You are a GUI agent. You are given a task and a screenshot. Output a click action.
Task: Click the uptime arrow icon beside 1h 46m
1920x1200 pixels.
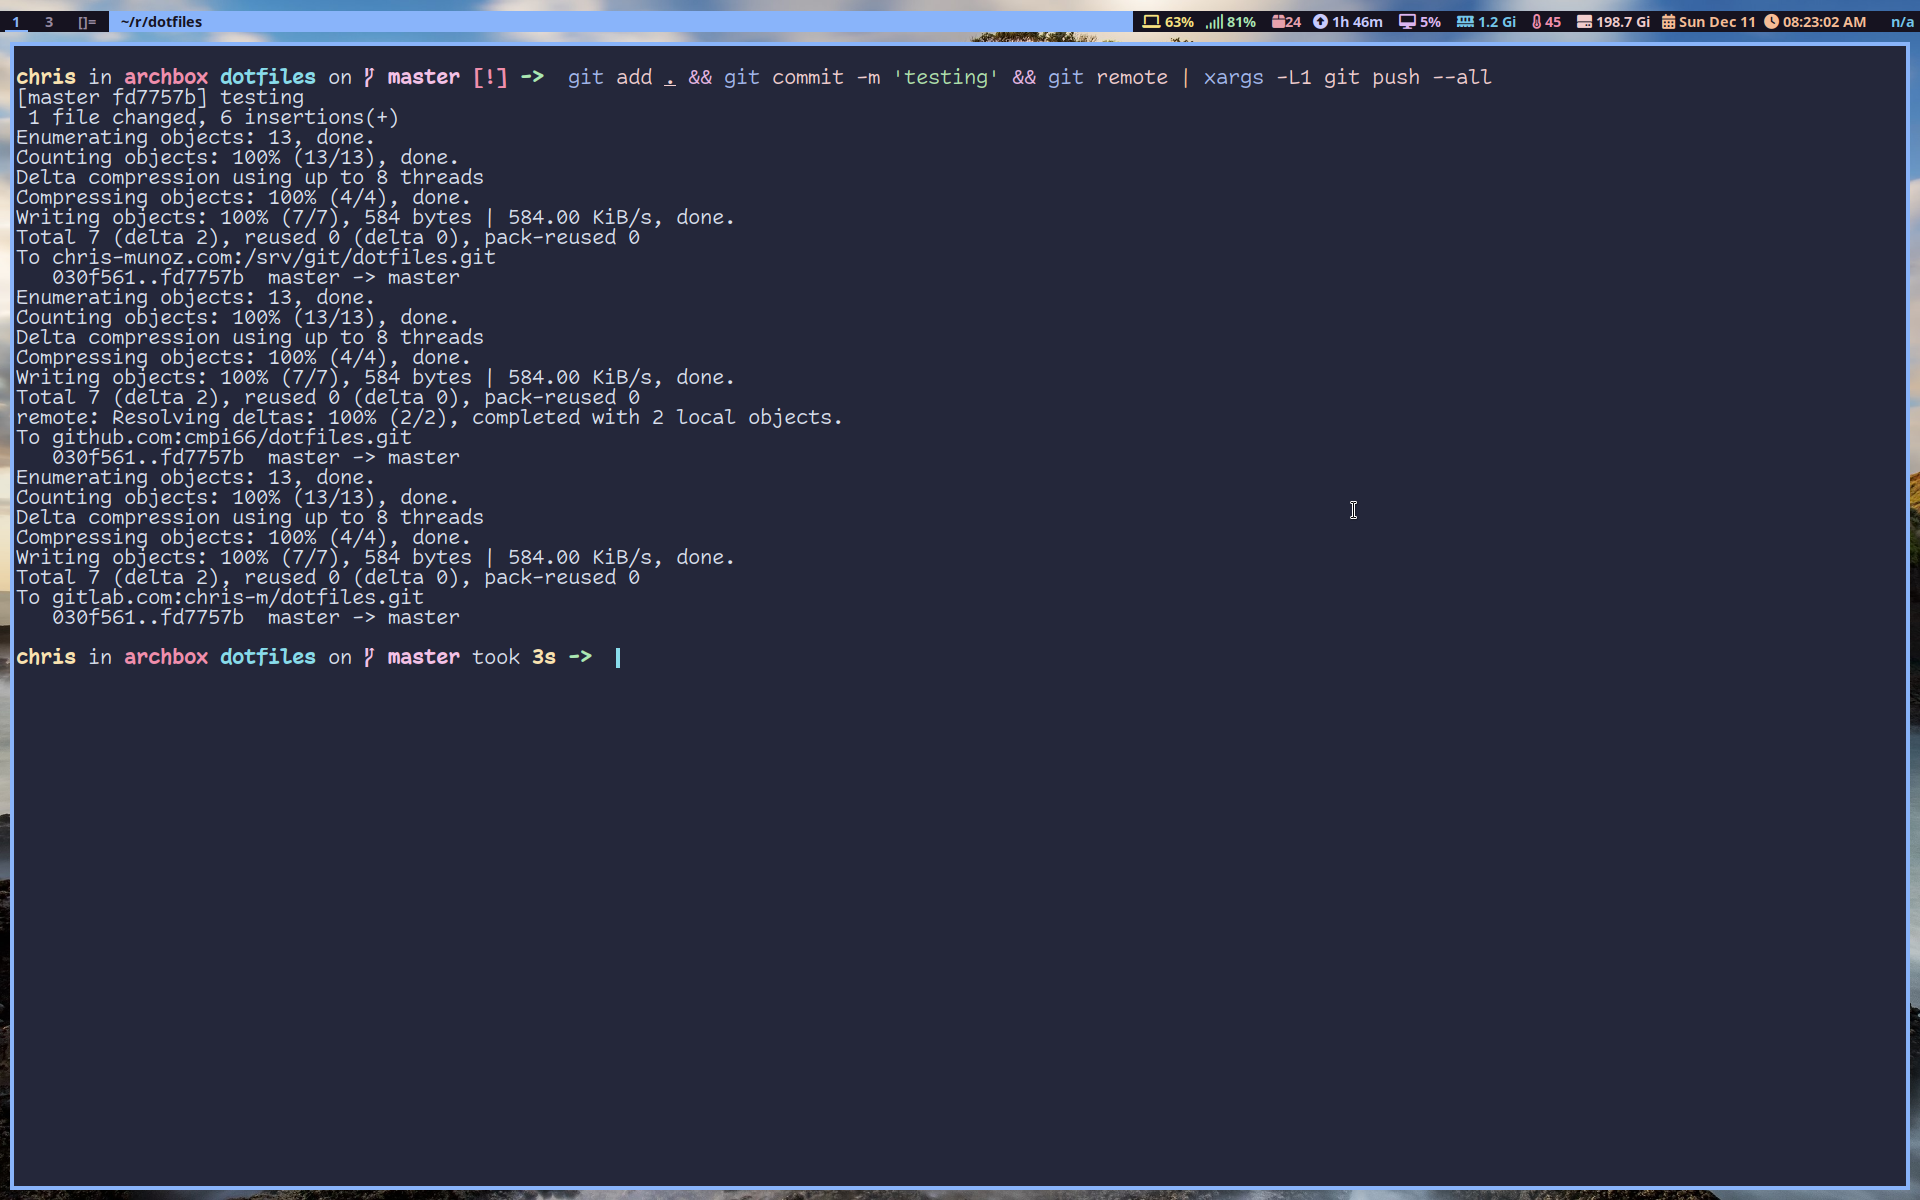[x=1320, y=22]
